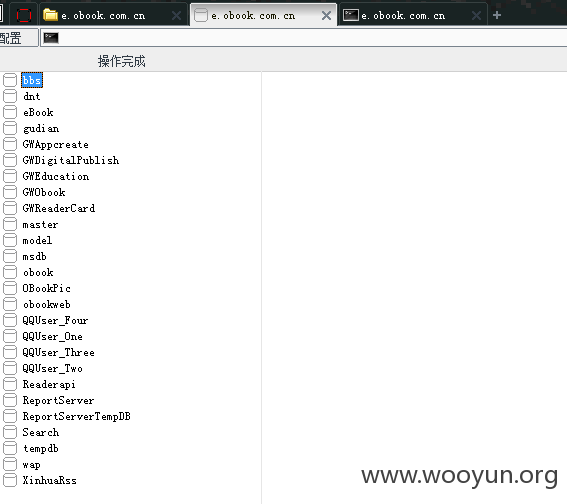Click the database icon beside QQUser_Two
This screenshot has width=567, height=504.
click(x=10, y=368)
